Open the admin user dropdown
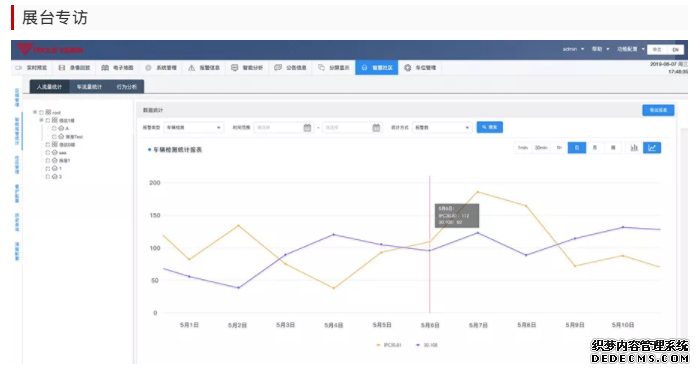Screen dimensions: 700x373 pyautogui.click(x=574, y=49)
